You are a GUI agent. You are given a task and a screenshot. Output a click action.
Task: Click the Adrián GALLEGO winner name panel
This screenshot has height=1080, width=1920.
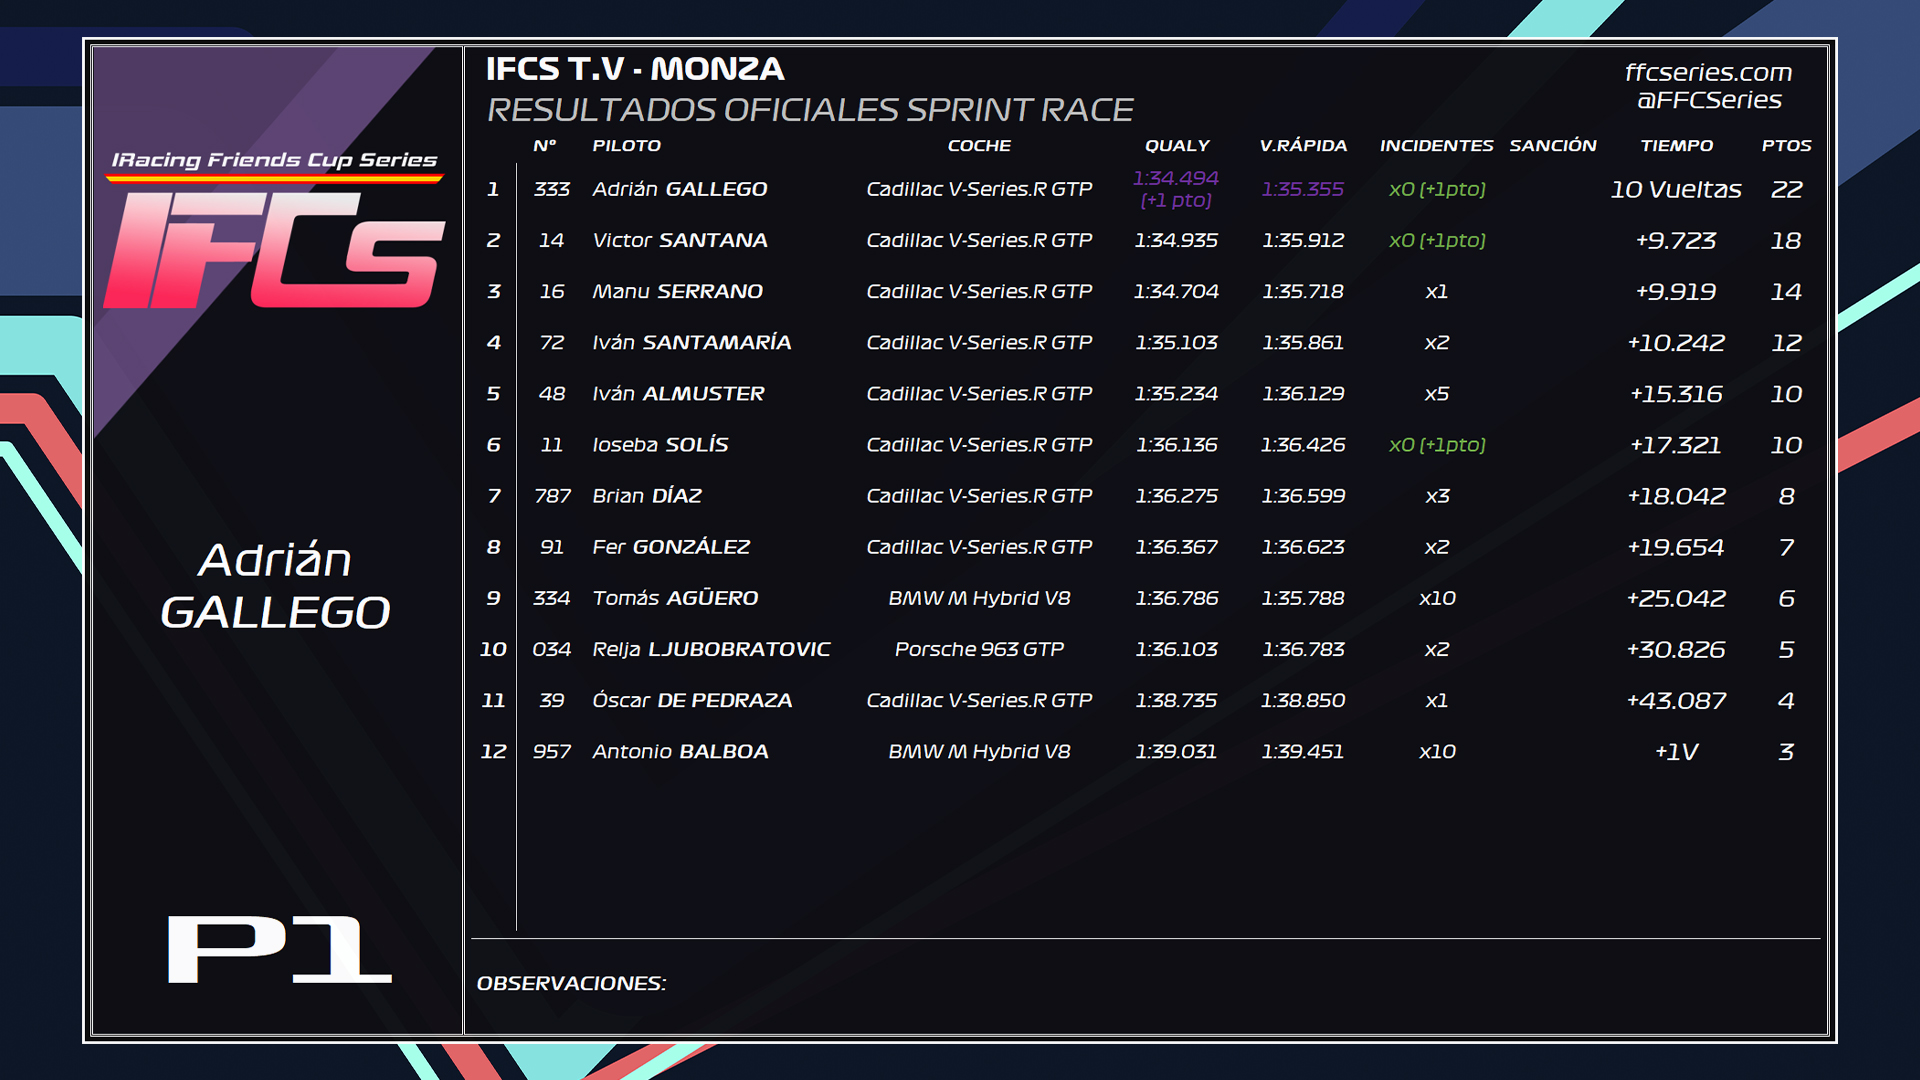coord(275,586)
